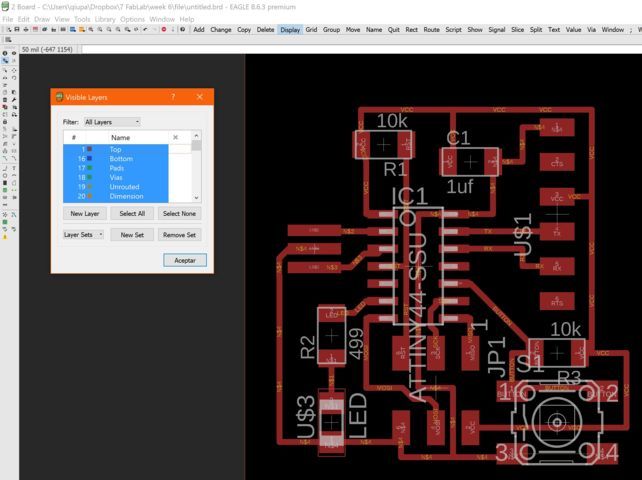Select the Show eye tool
Viewport: 642px width, 480px height.
click(x=14, y=53)
